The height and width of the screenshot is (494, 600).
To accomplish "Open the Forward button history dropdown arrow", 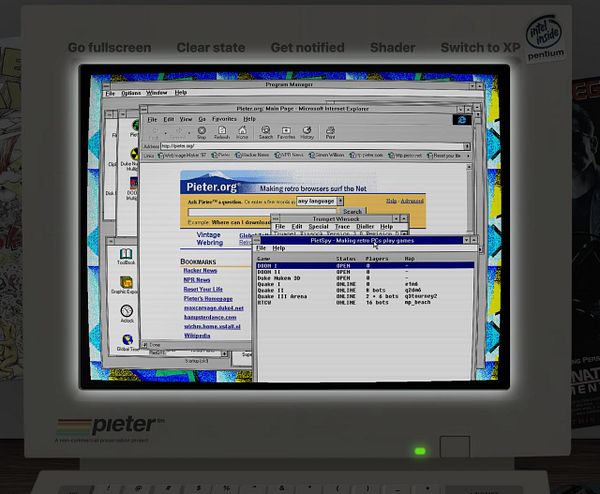I will (189, 133).
